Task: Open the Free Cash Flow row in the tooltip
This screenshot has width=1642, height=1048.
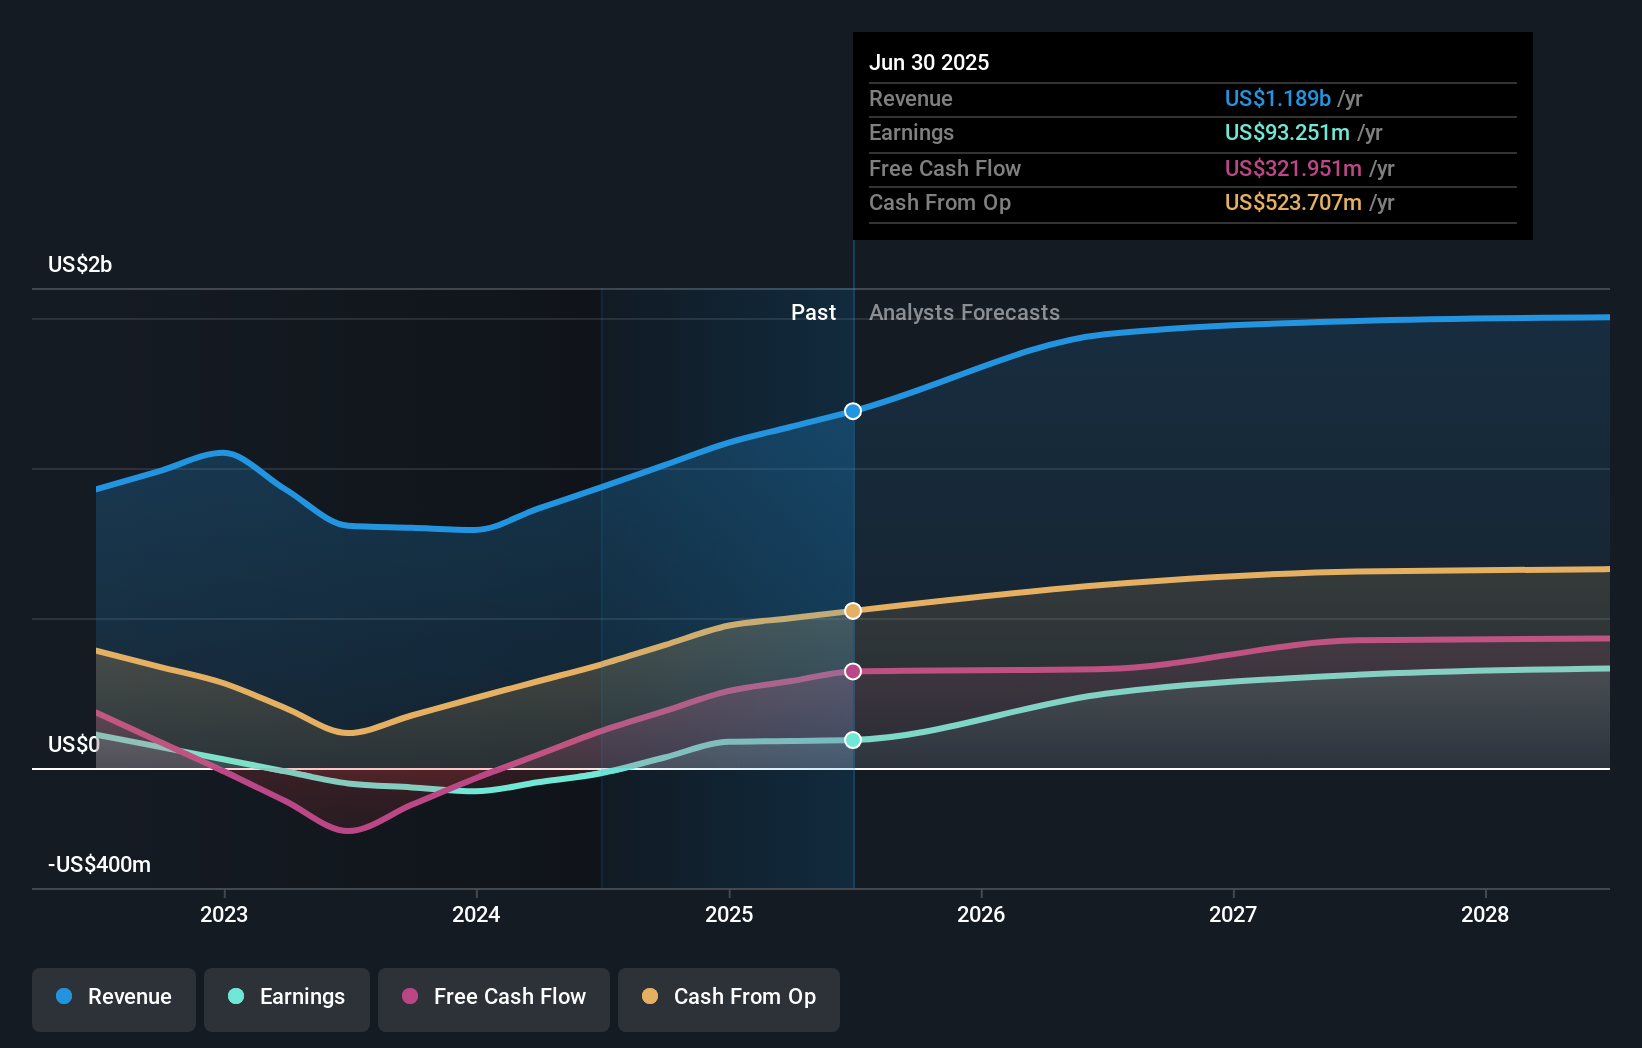Action: 1192,168
